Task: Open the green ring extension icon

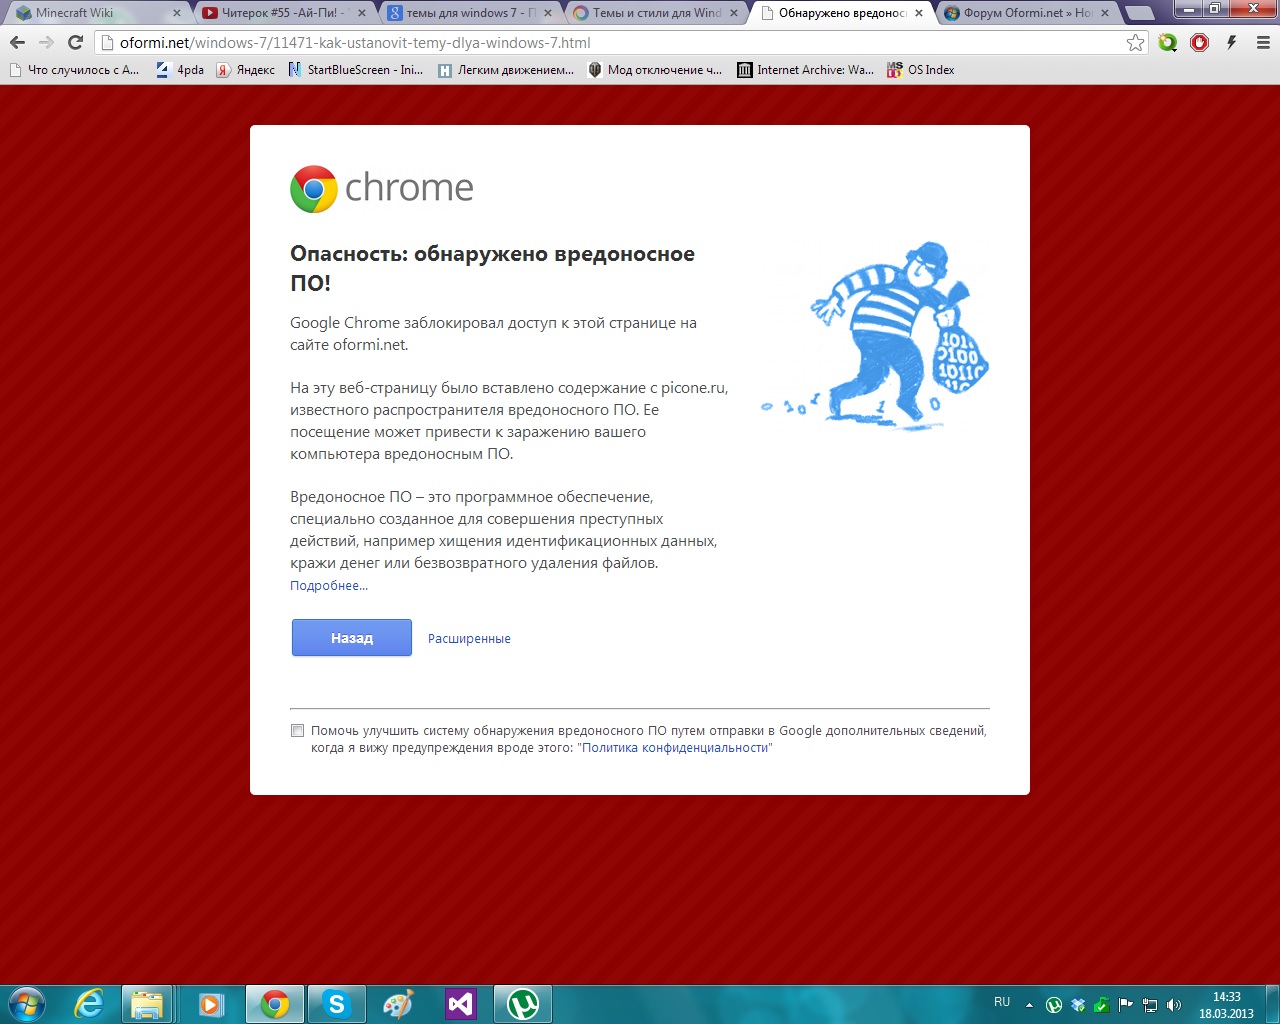Action: coord(1168,43)
